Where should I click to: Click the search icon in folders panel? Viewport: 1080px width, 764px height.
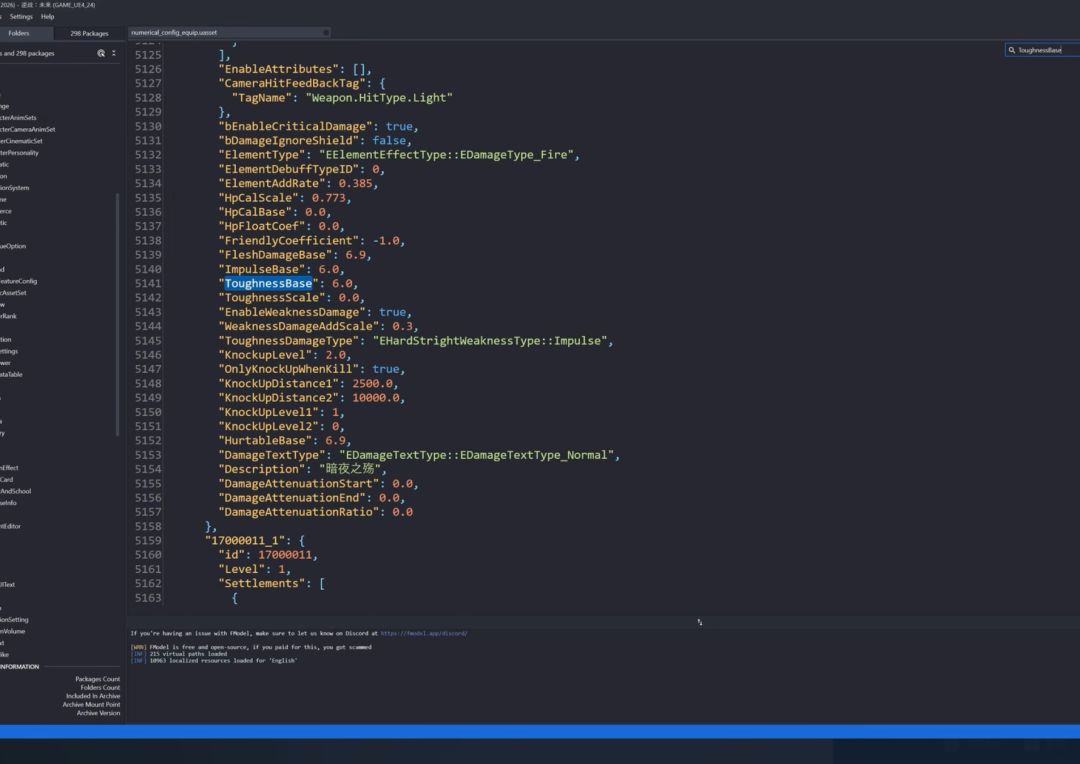[x=101, y=53]
